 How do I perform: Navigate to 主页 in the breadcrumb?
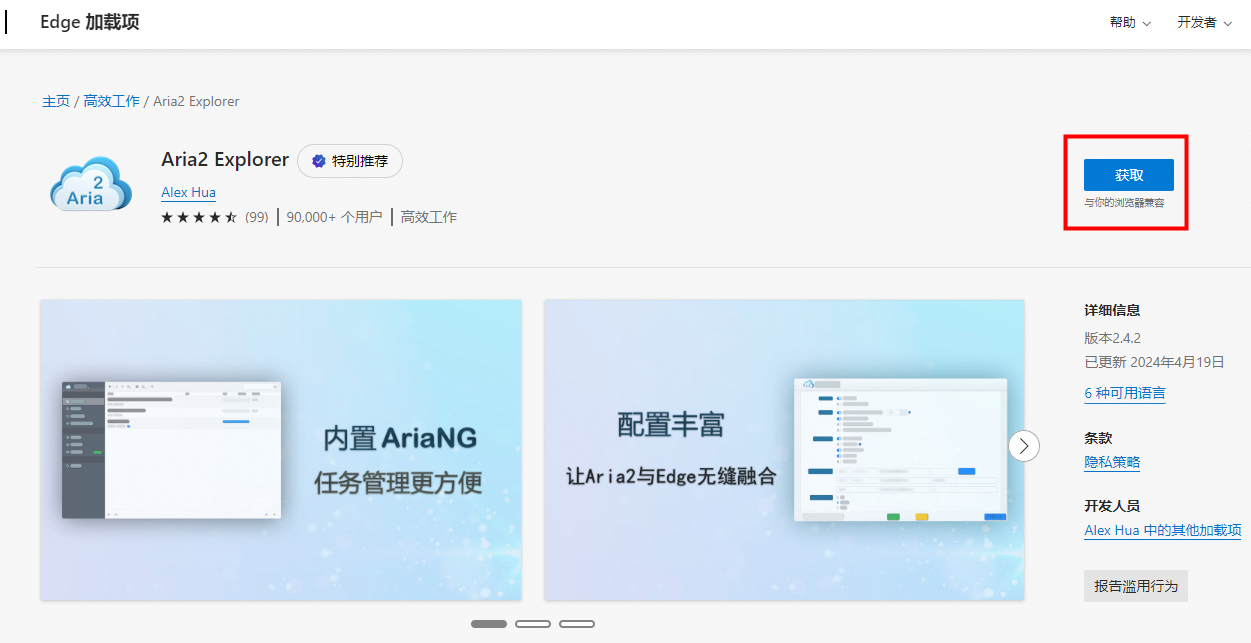point(56,101)
